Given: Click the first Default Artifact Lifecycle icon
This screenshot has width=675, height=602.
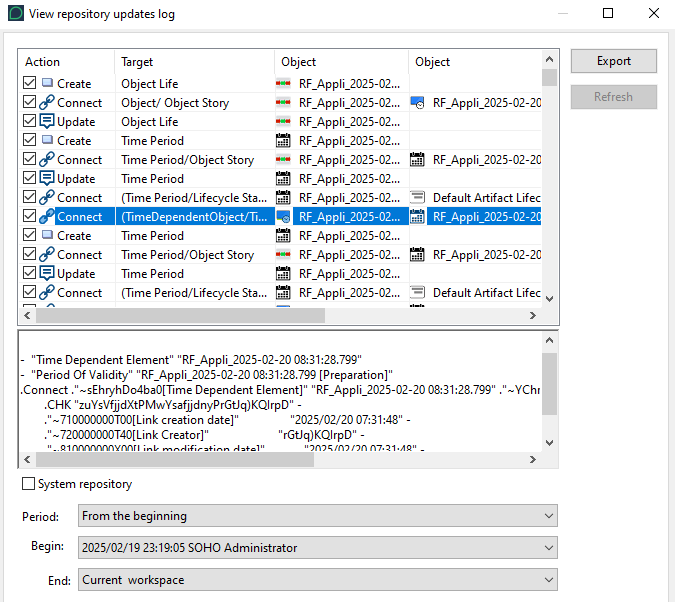Looking at the screenshot, I should [418, 198].
